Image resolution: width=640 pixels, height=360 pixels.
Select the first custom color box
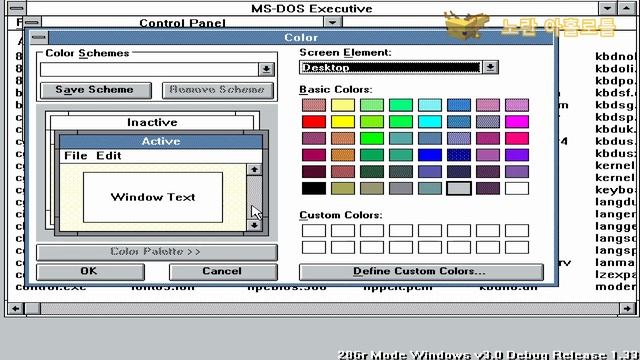313,231
